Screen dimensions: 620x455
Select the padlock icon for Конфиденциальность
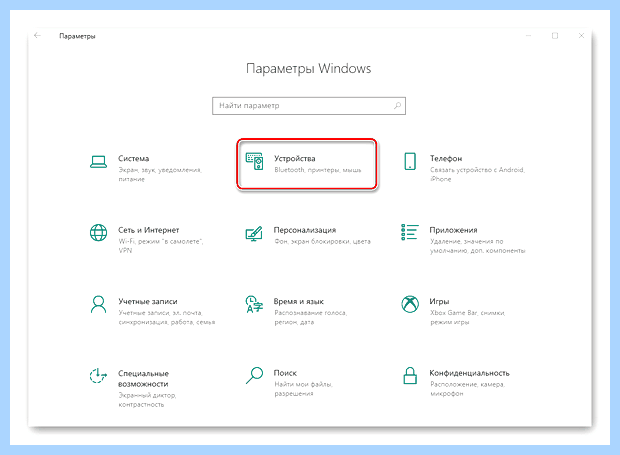(x=410, y=376)
